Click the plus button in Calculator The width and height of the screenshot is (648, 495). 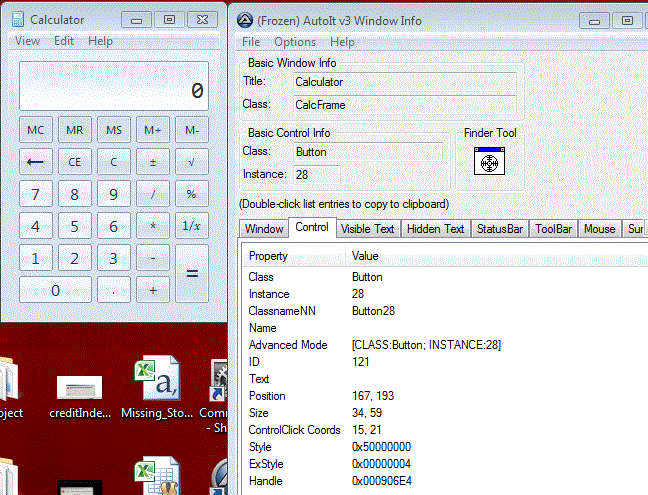tap(153, 290)
